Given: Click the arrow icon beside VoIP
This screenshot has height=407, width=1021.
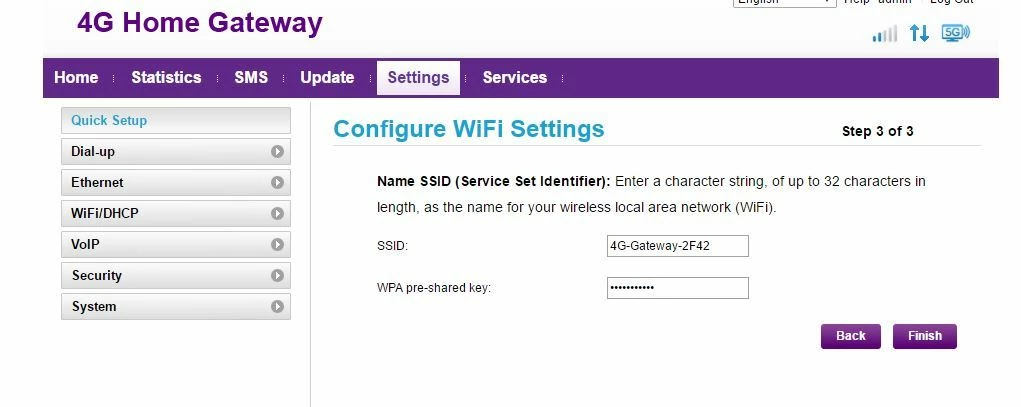Looking at the screenshot, I should tap(277, 245).
